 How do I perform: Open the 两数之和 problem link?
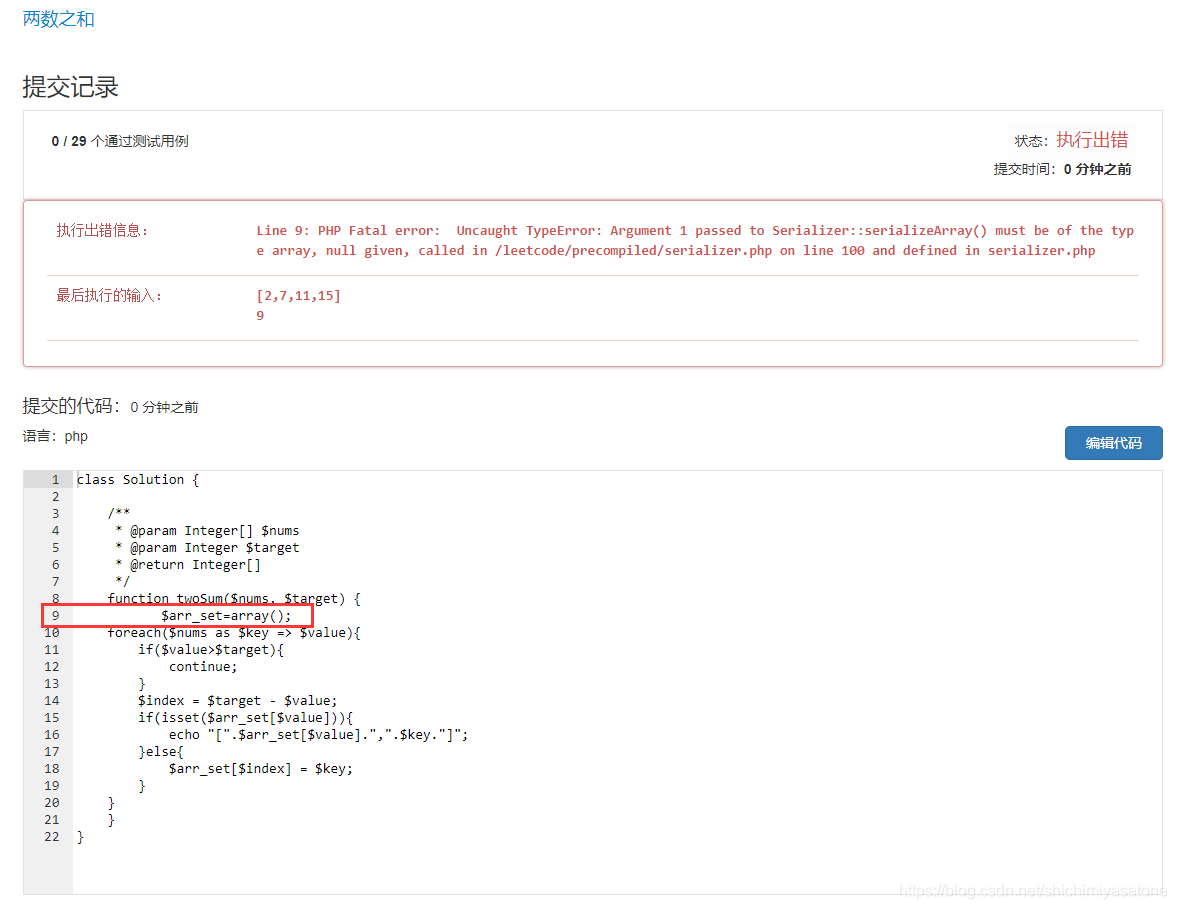[57, 19]
